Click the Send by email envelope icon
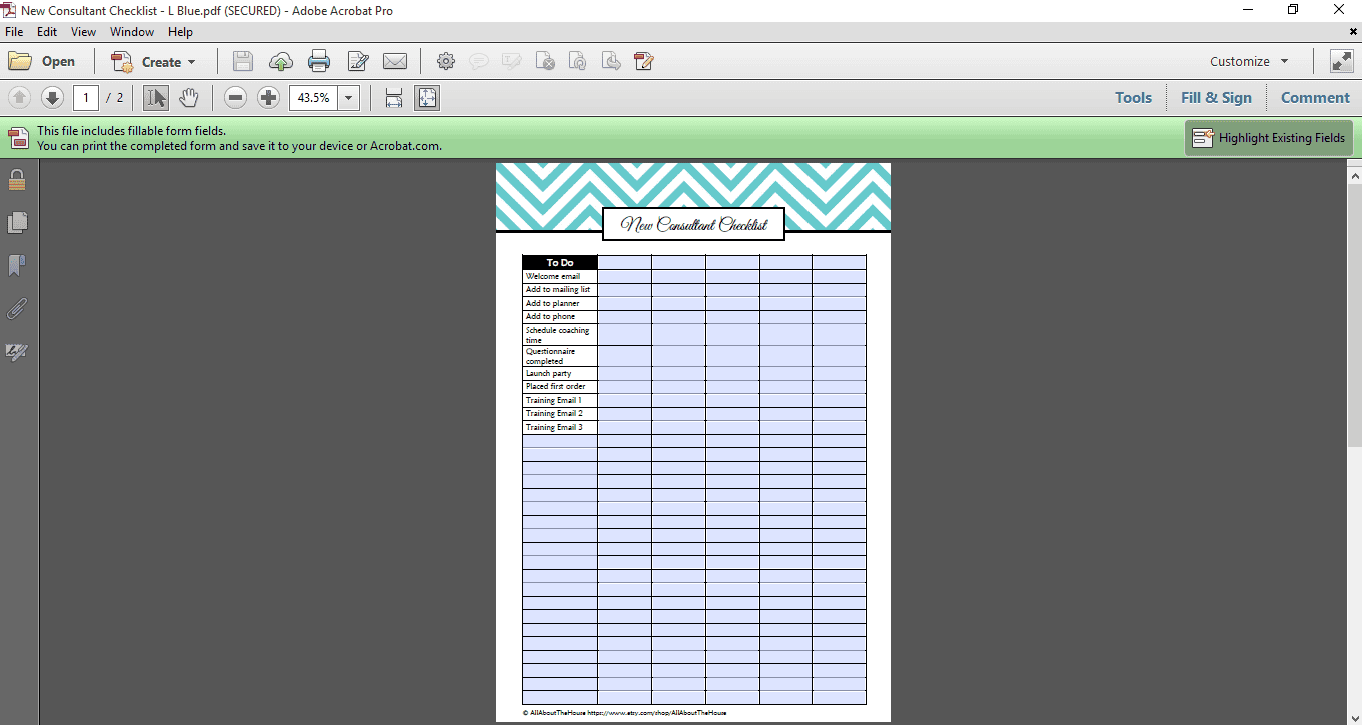Image resolution: width=1362 pixels, height=725 pixels. click(395, 62)
